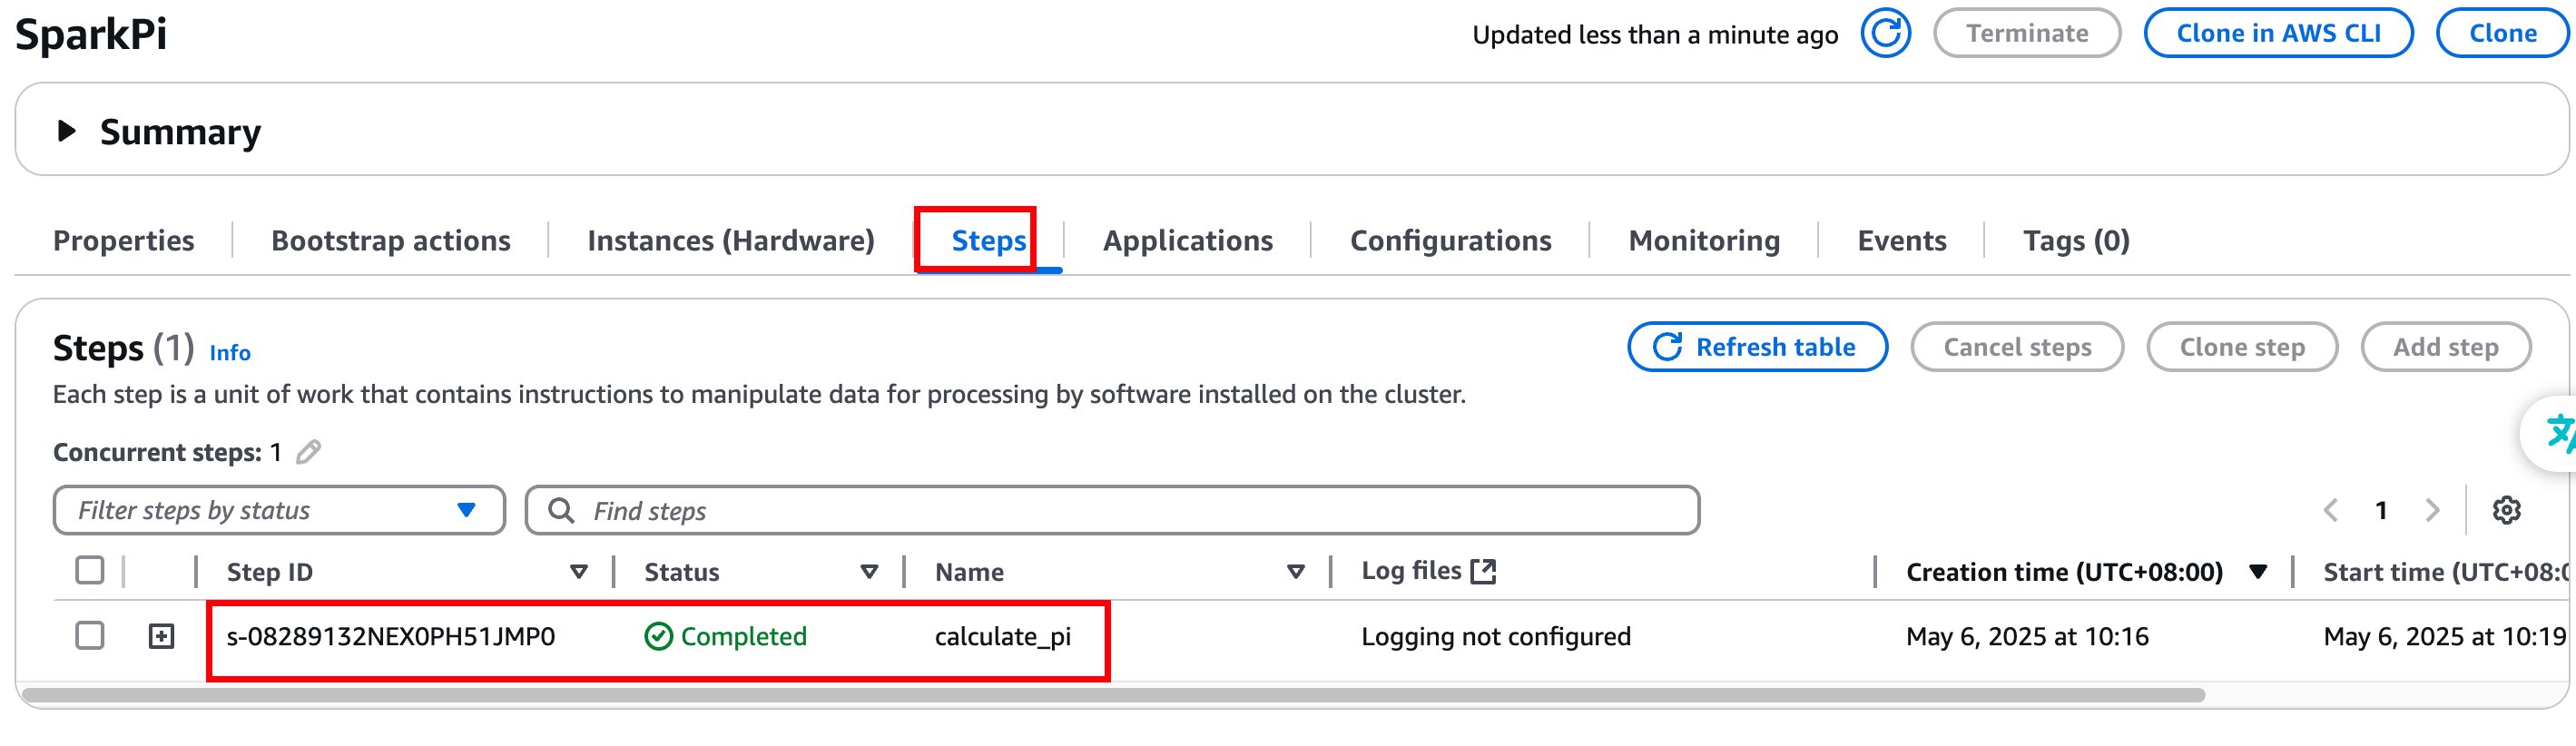Click the Clone step button

(x=2242, y=346)
